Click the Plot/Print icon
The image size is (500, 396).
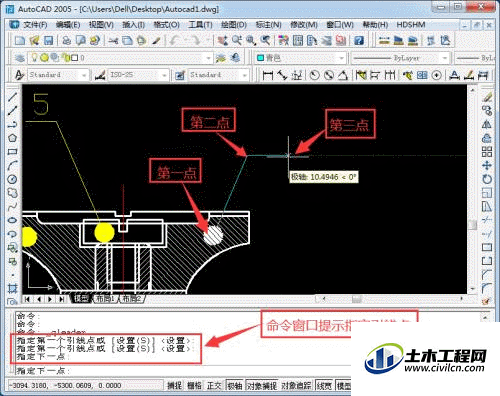[67, 41]
